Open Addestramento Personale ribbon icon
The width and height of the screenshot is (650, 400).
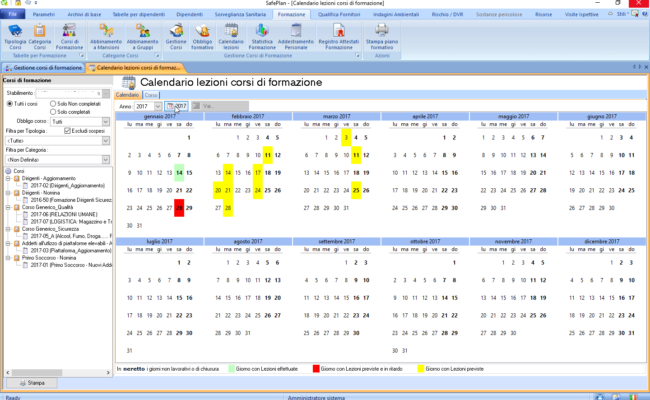tap(296, 37)
